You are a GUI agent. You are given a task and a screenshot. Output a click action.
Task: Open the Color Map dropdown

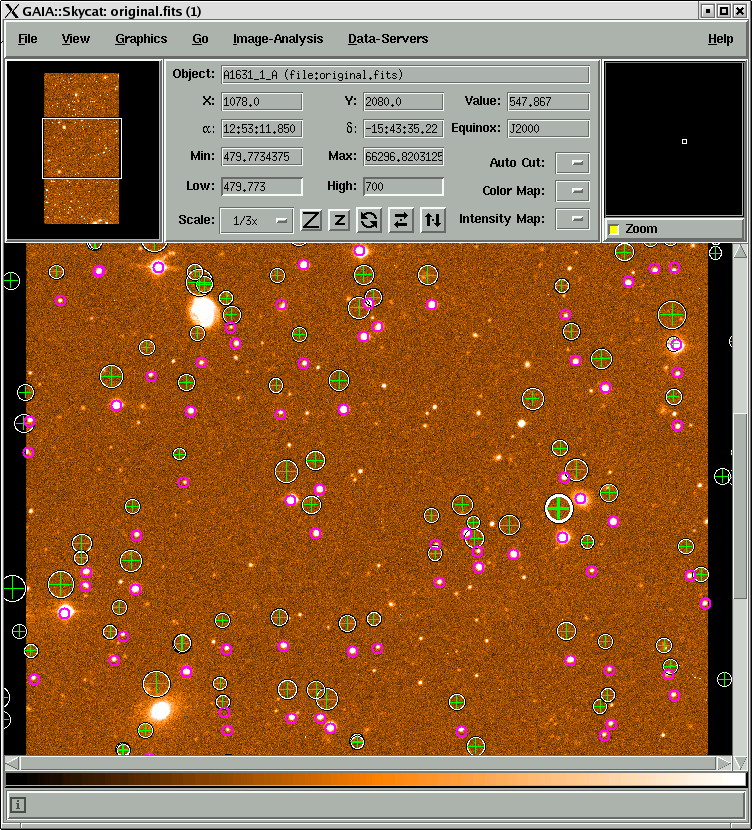click(x=573, y=191)
